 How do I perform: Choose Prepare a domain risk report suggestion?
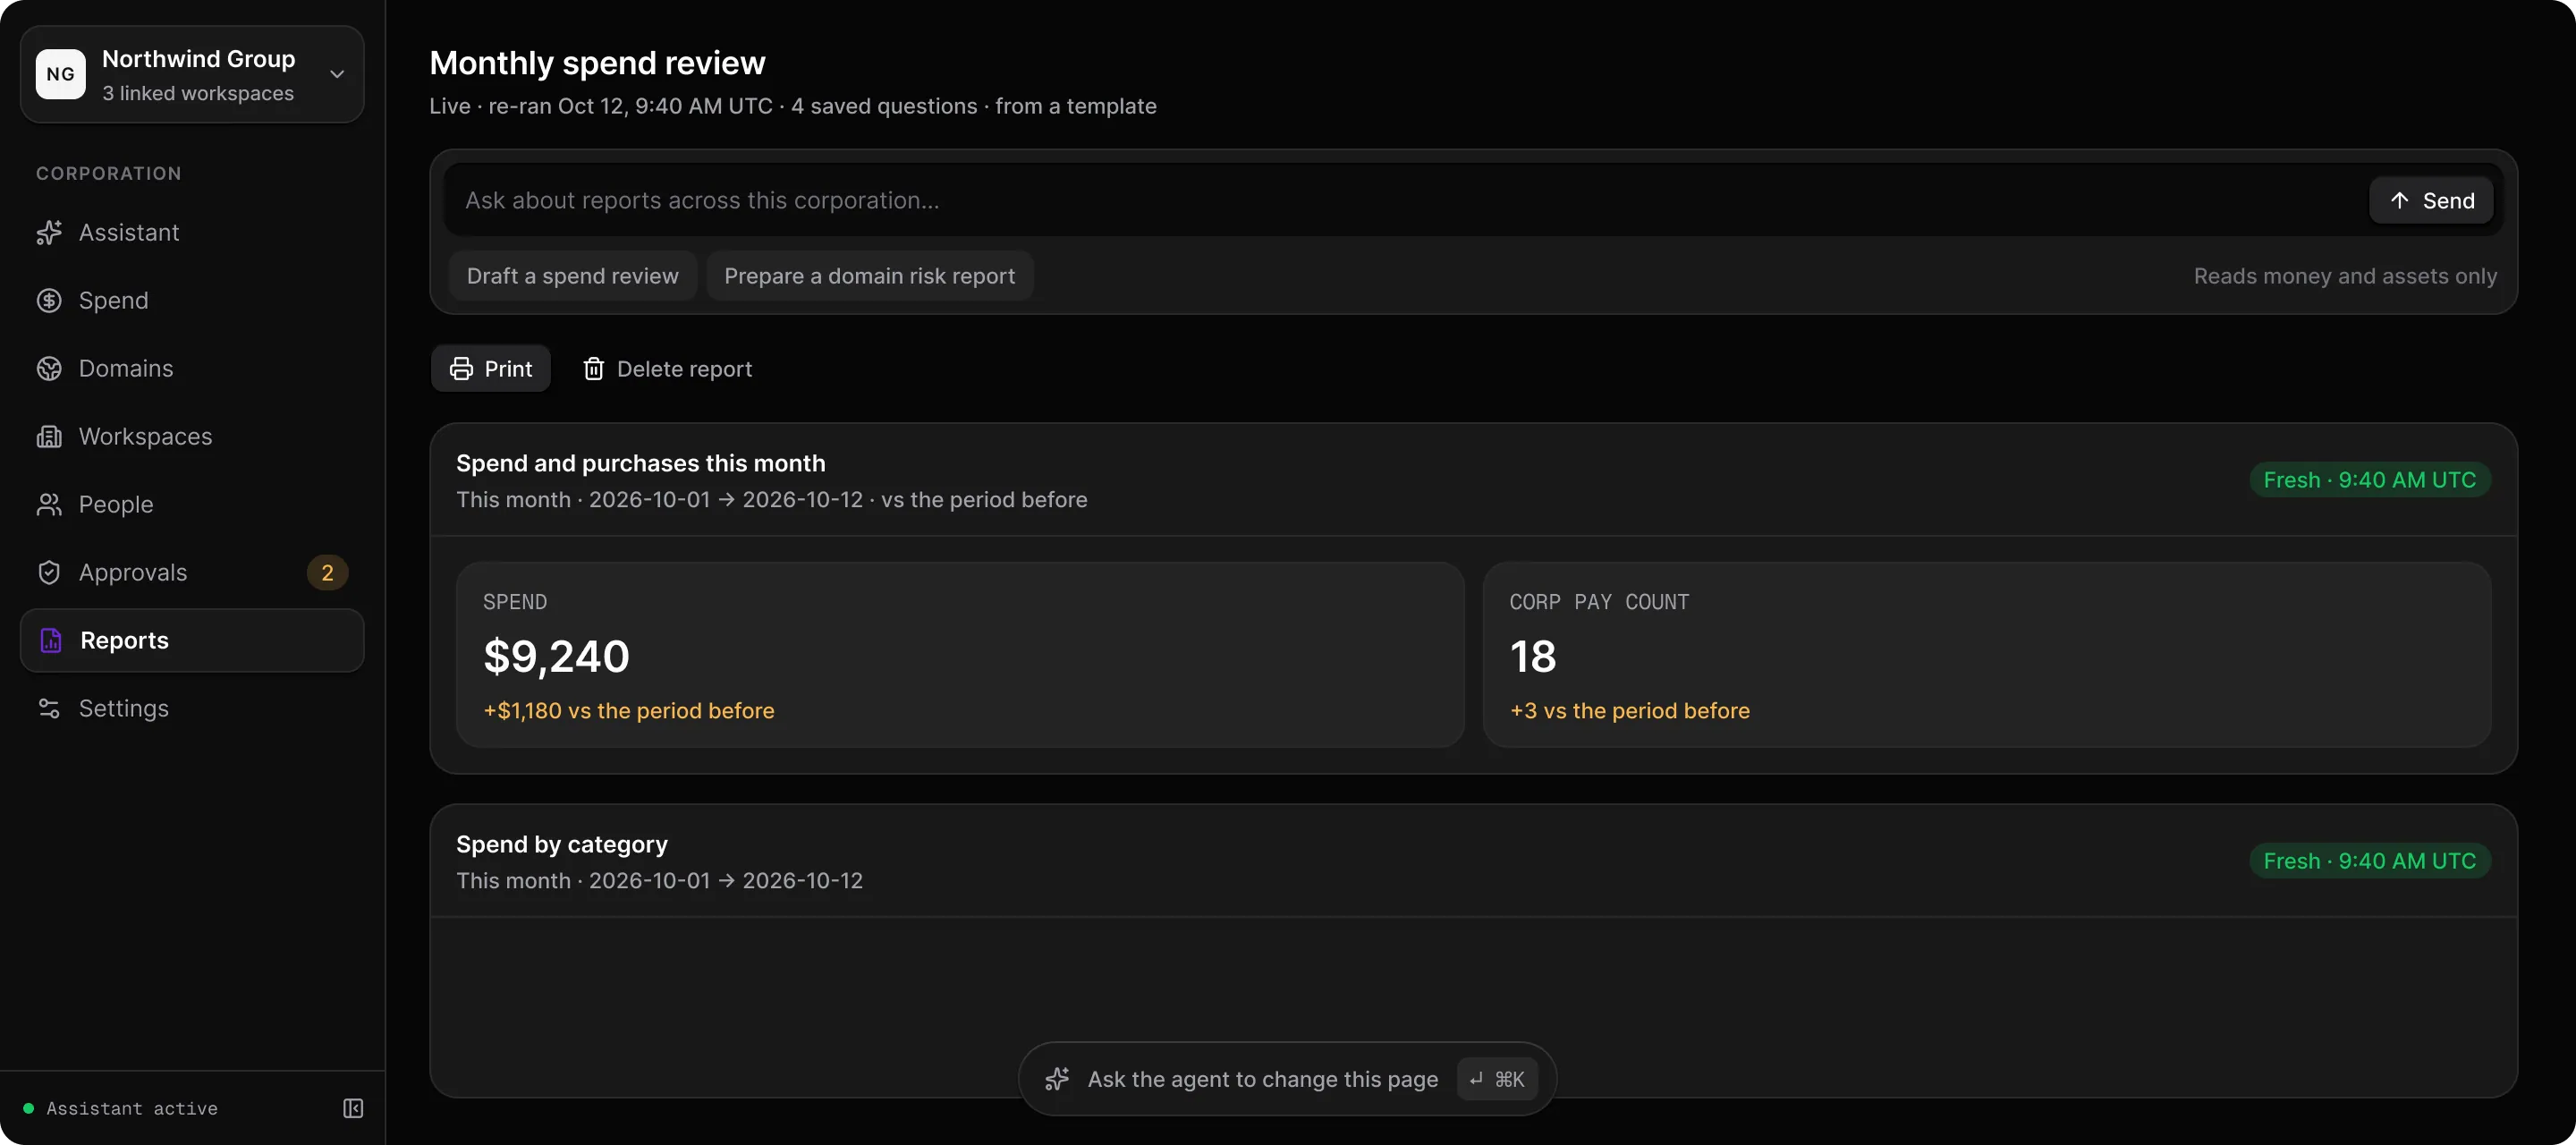(869, 276)
